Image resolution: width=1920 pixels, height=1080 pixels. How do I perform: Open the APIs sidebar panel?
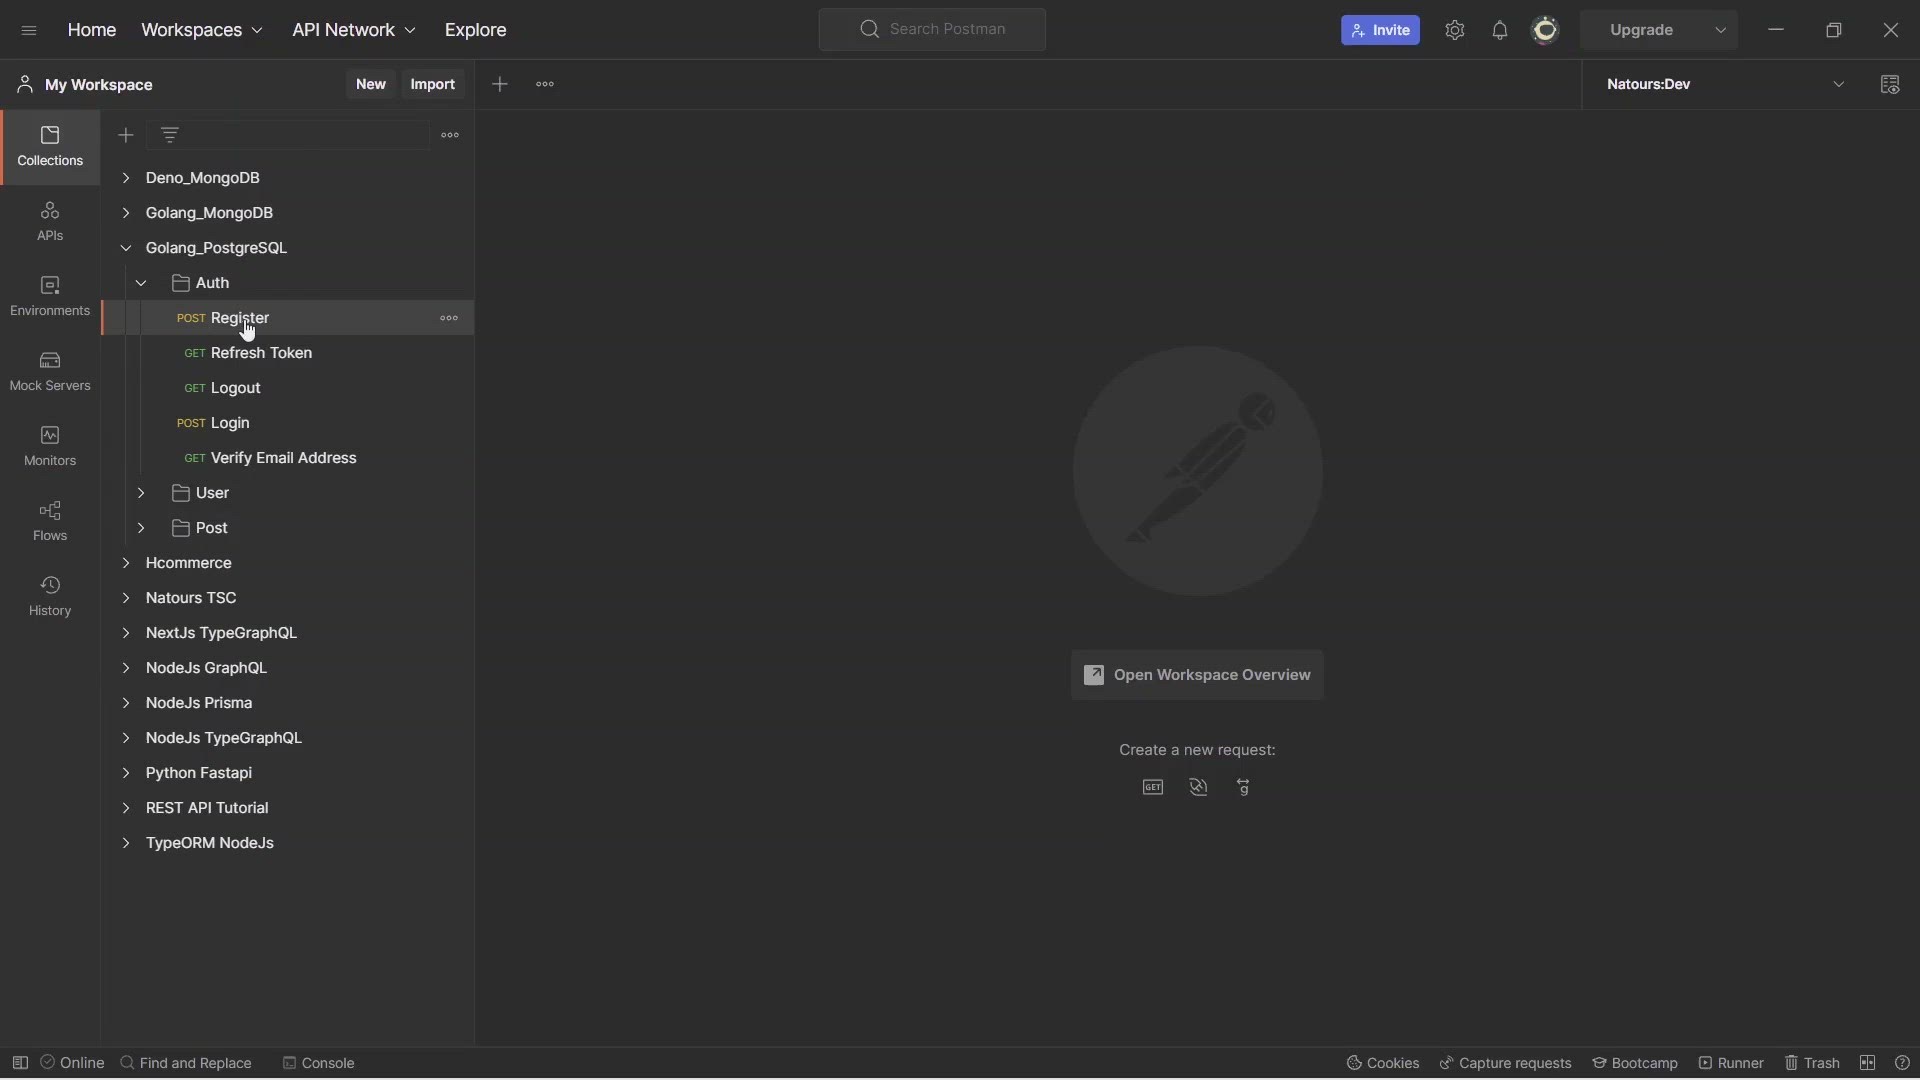50,221
